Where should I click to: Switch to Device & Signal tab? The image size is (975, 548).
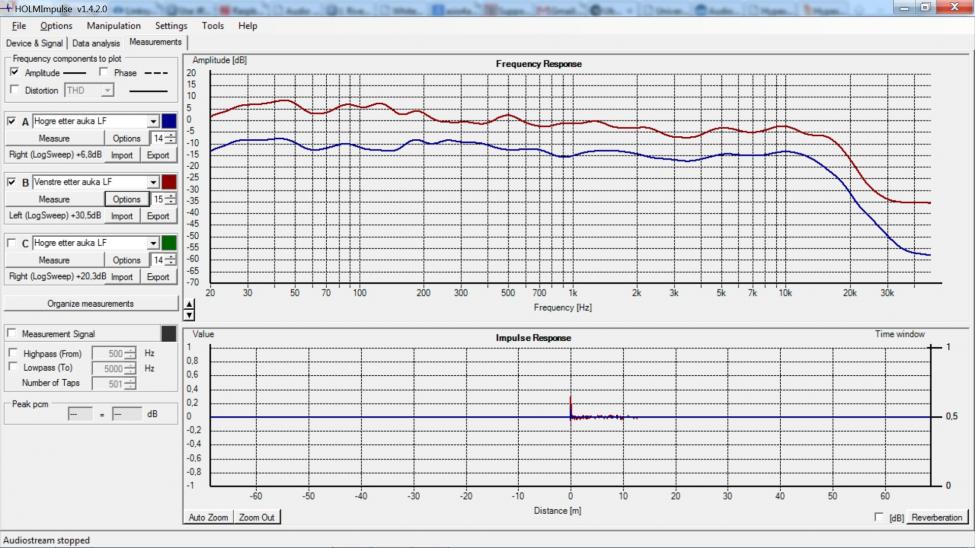click(34, 43)
